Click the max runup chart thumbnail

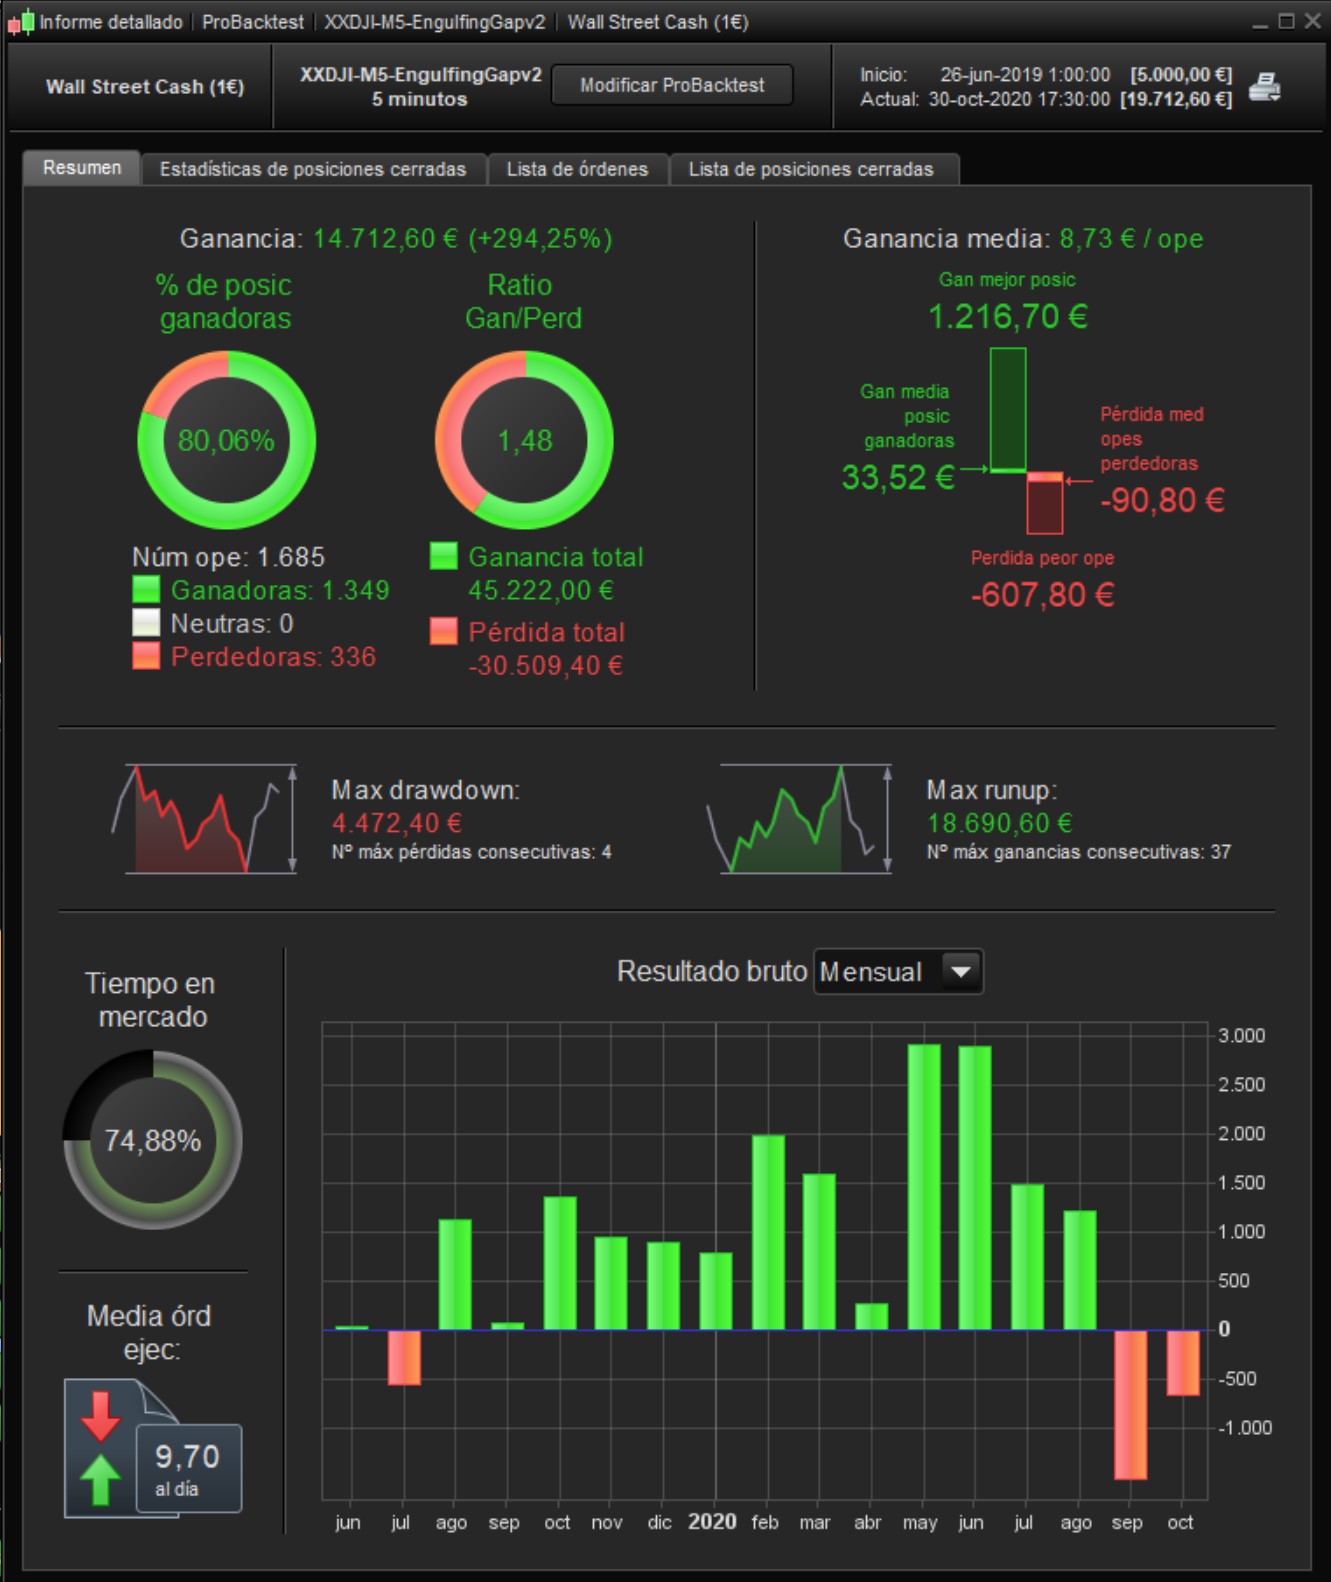[x=799, y=819]
